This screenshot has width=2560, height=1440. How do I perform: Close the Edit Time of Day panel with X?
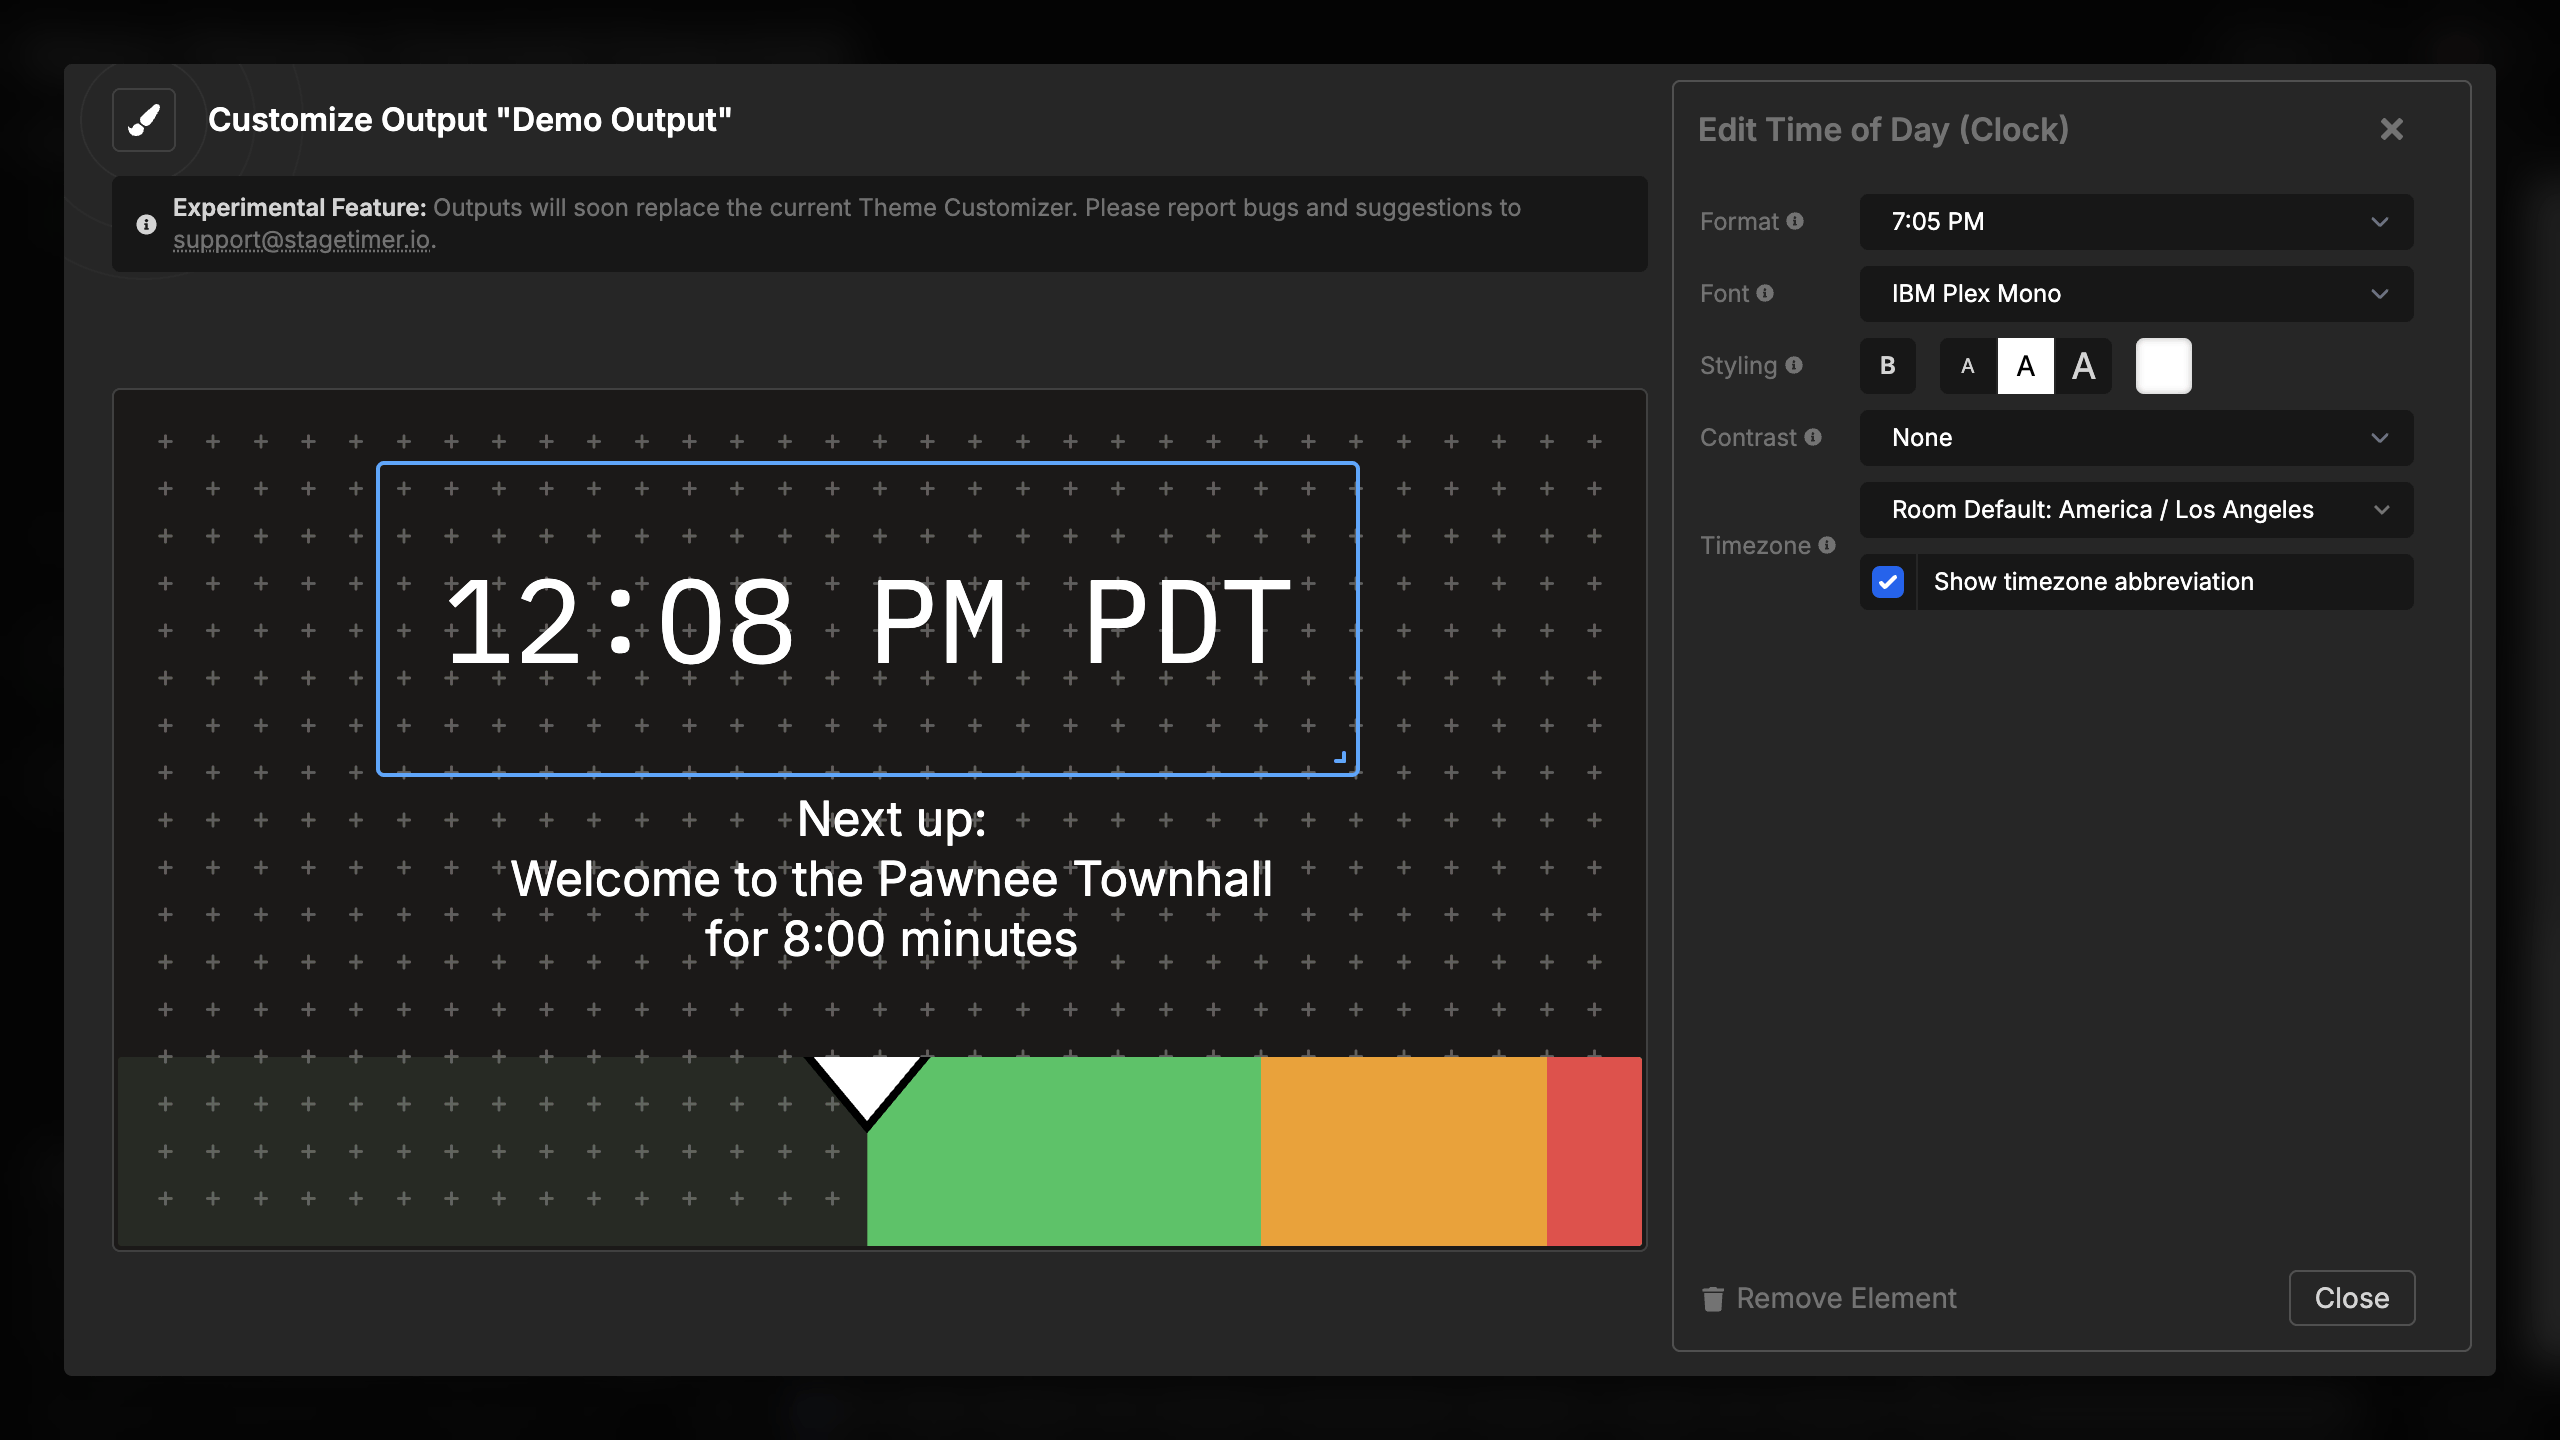click(x=2391, y=129)
